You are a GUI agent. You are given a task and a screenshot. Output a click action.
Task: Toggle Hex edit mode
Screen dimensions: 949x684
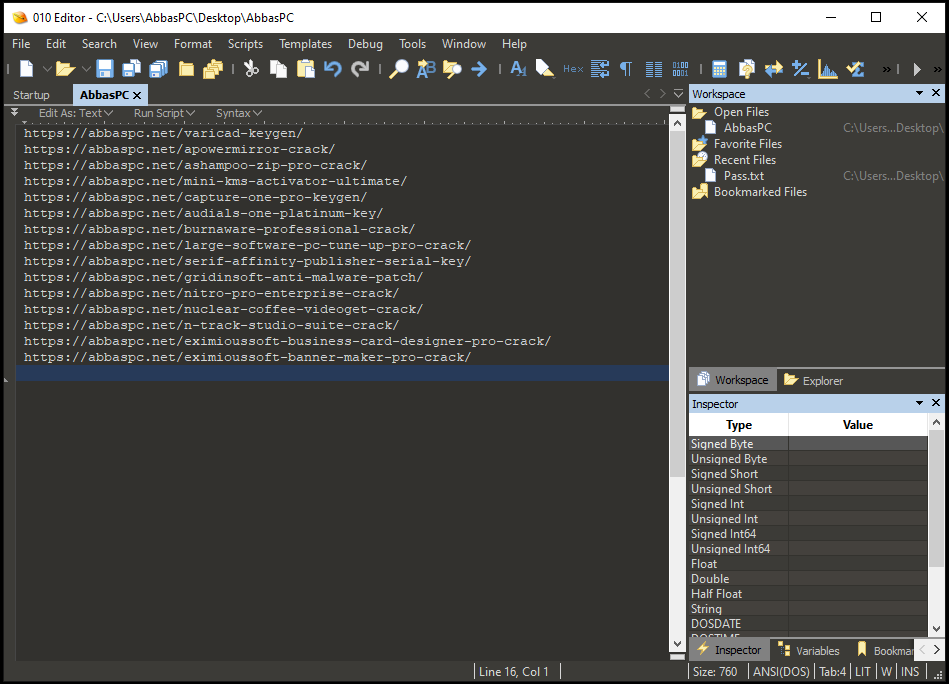point(573,69)
